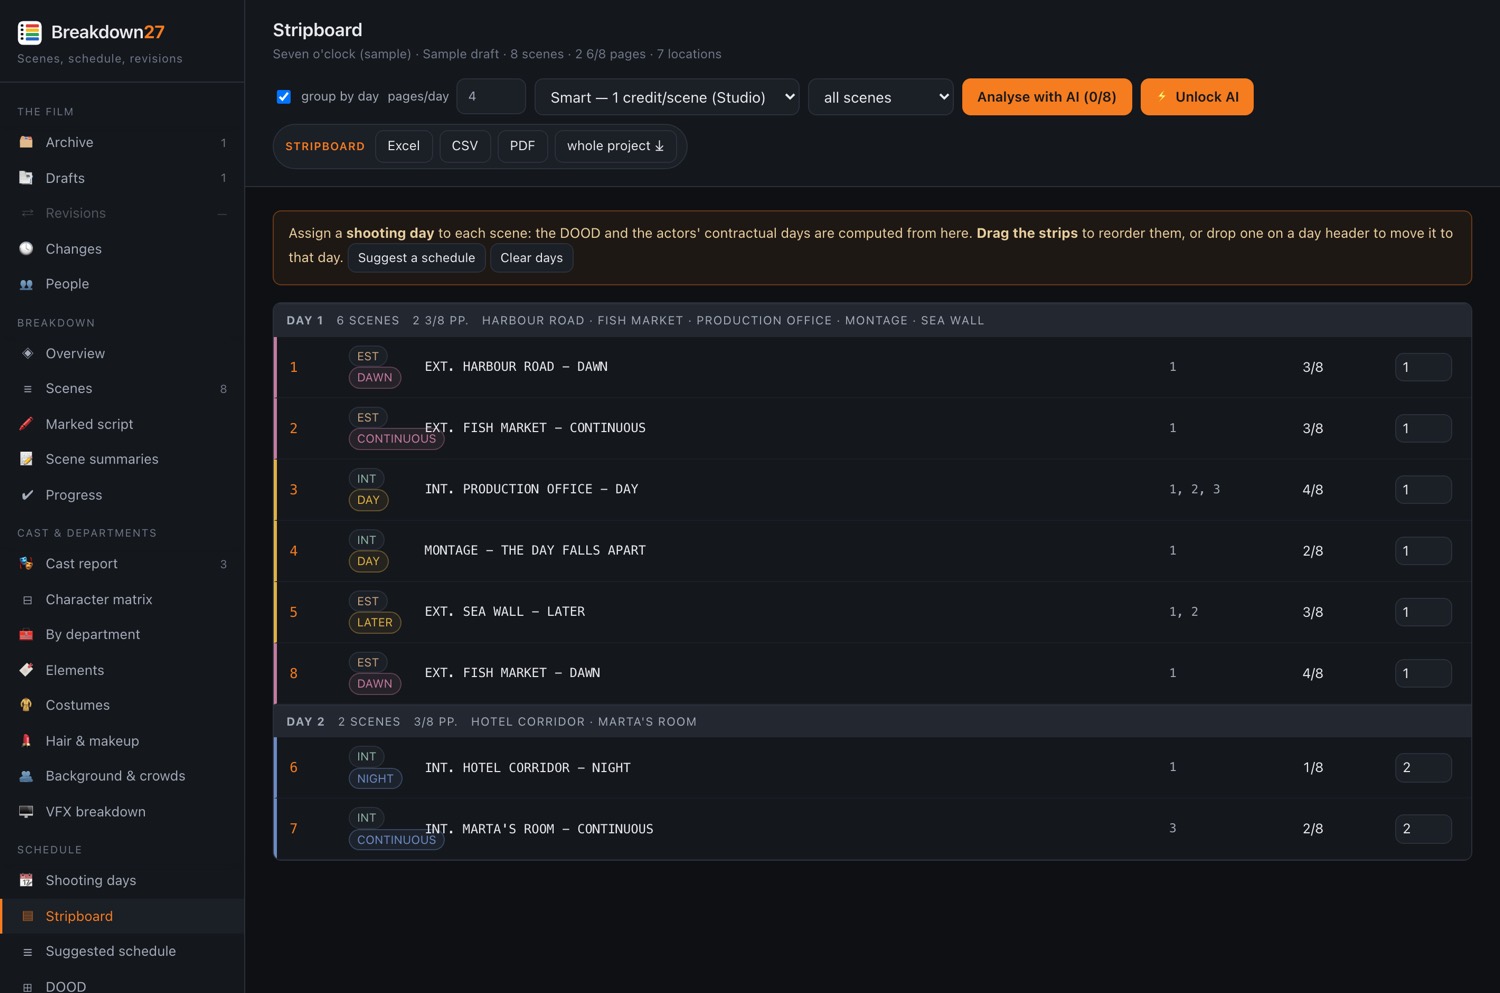This screenshot has width=1500, height=993.
Task: Click Suggest a schedule button
Action: click(416, 258)
